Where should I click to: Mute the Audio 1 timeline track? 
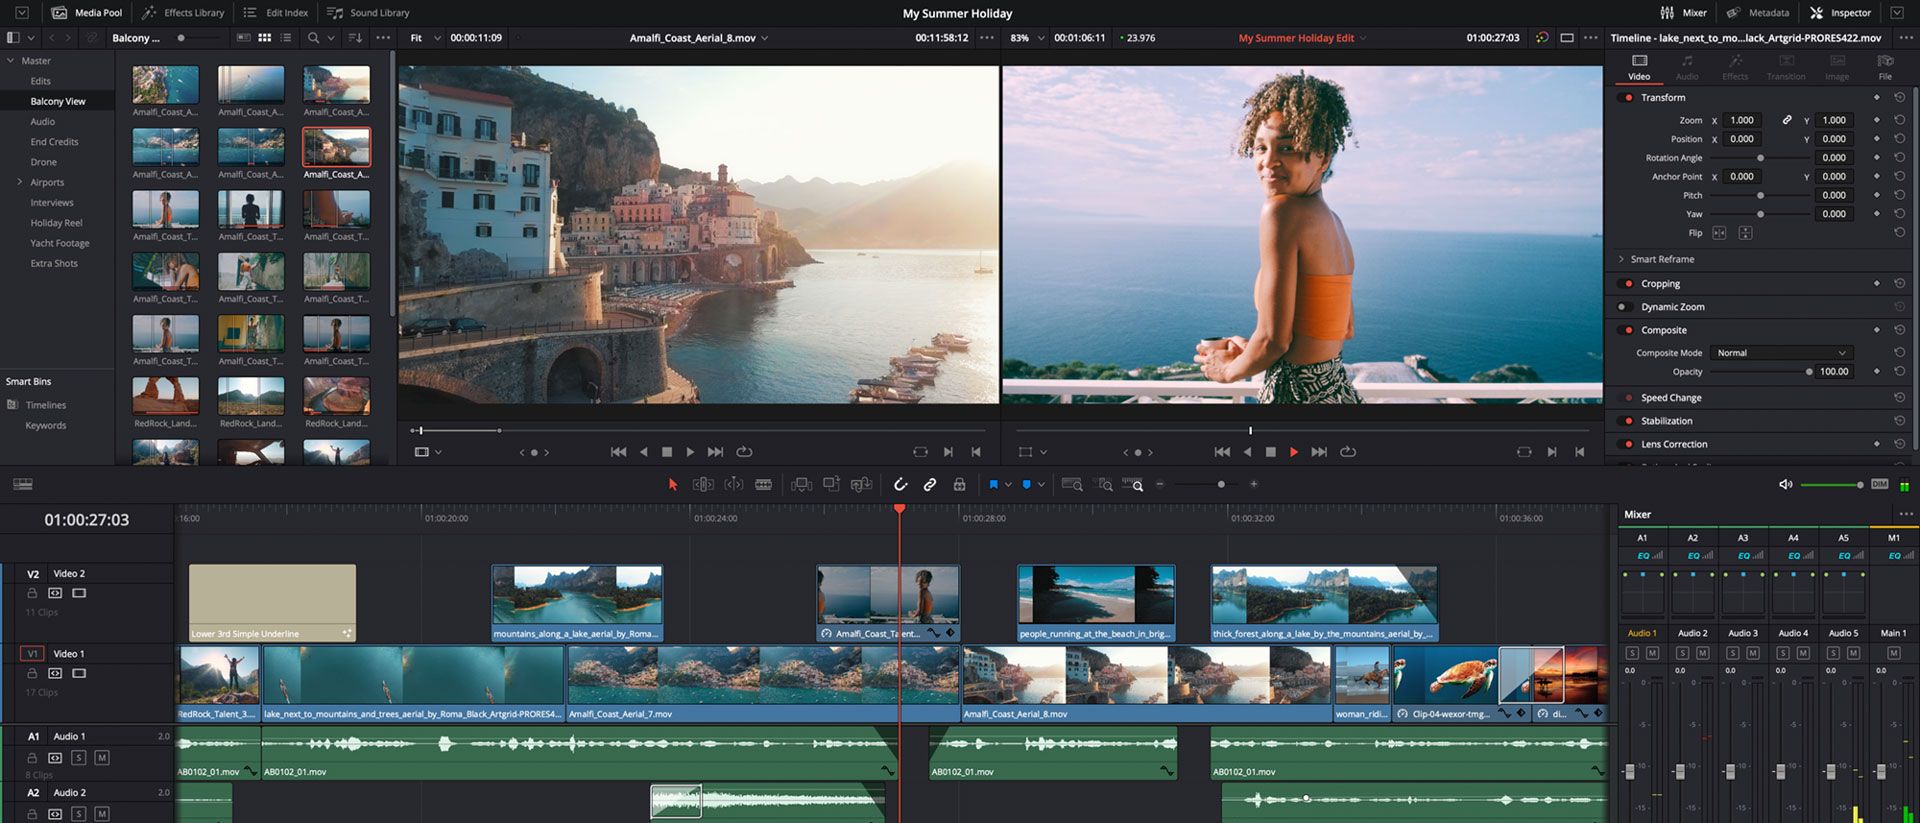pyautogui.click(x=101, y=758)
